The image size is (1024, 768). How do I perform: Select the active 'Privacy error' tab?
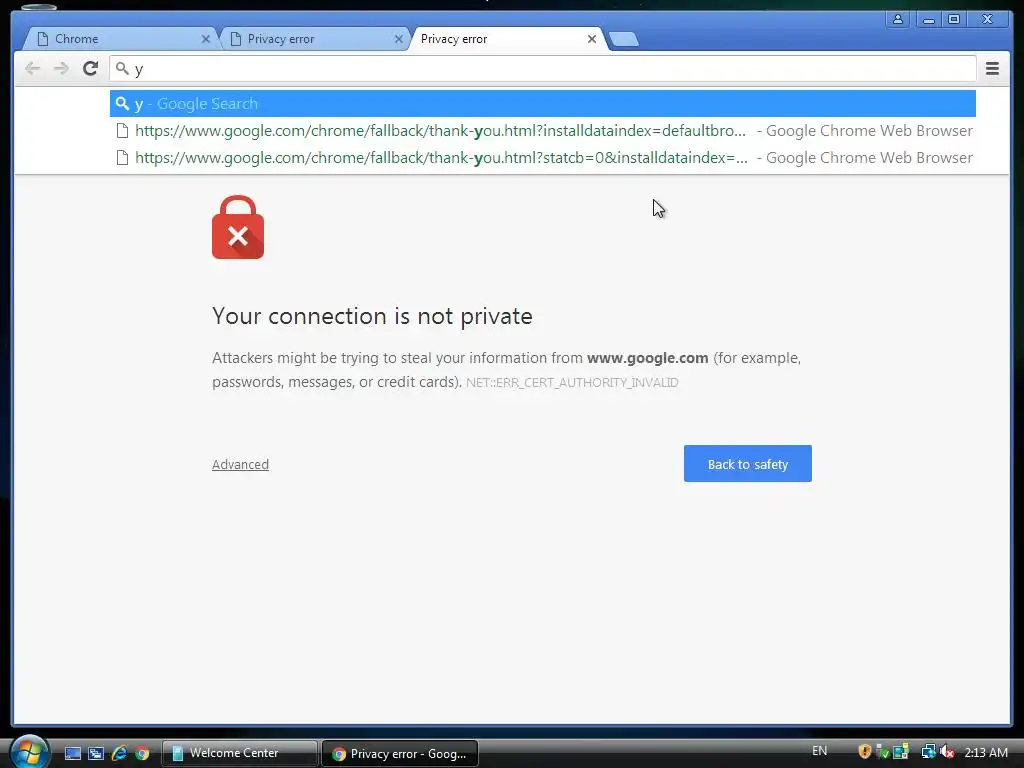point(508,39)
